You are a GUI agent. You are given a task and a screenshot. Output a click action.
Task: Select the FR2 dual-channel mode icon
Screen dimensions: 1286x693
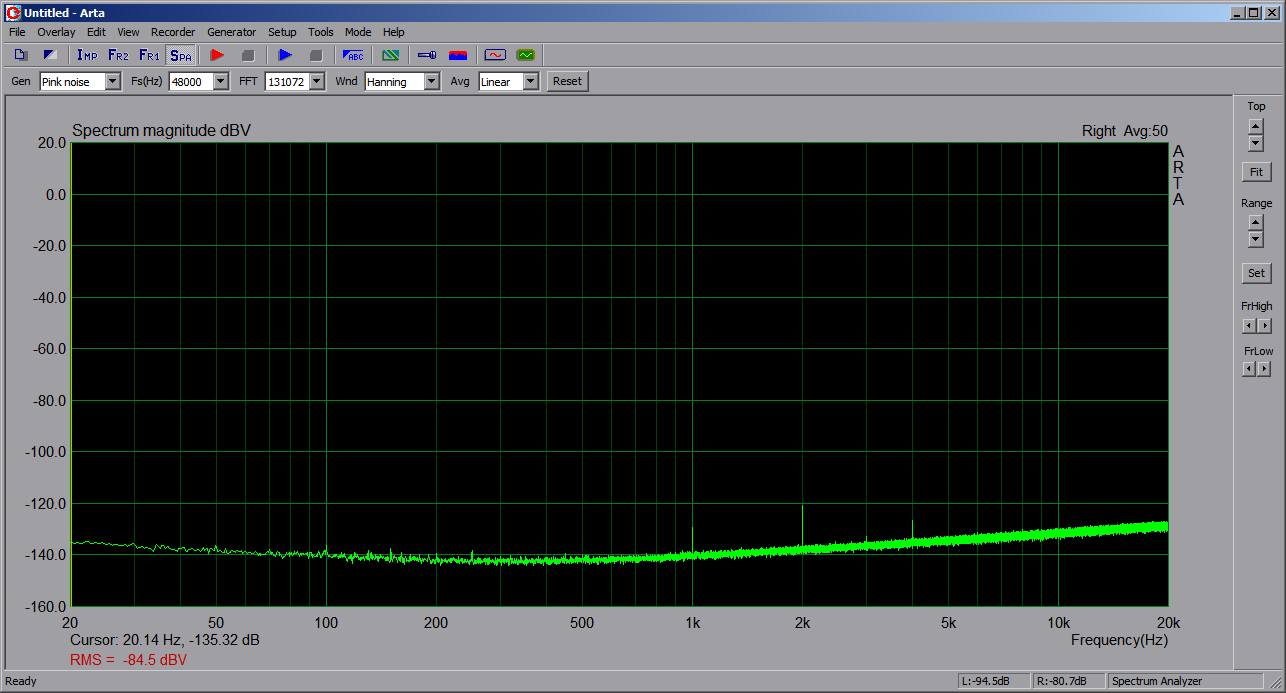(118, 55)
